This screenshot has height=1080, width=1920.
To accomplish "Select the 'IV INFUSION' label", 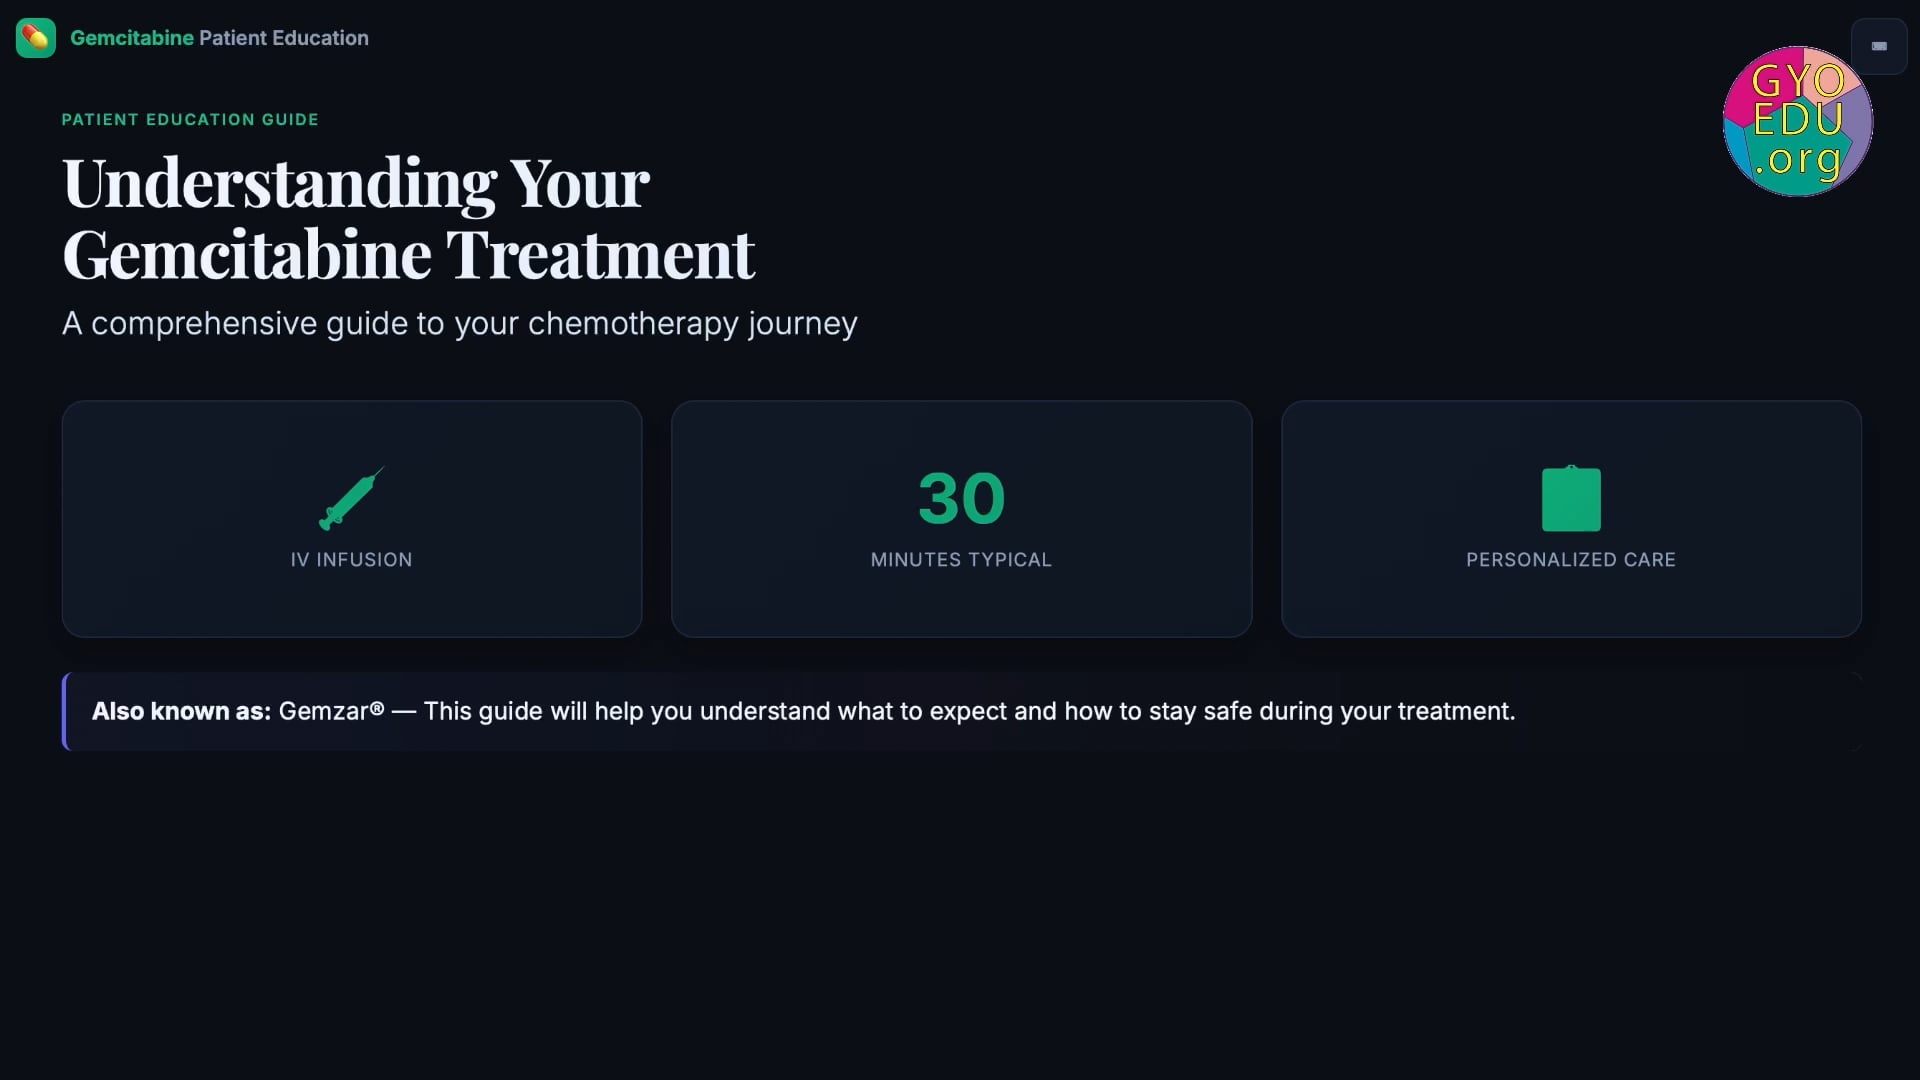I will [x=351, y=560].
